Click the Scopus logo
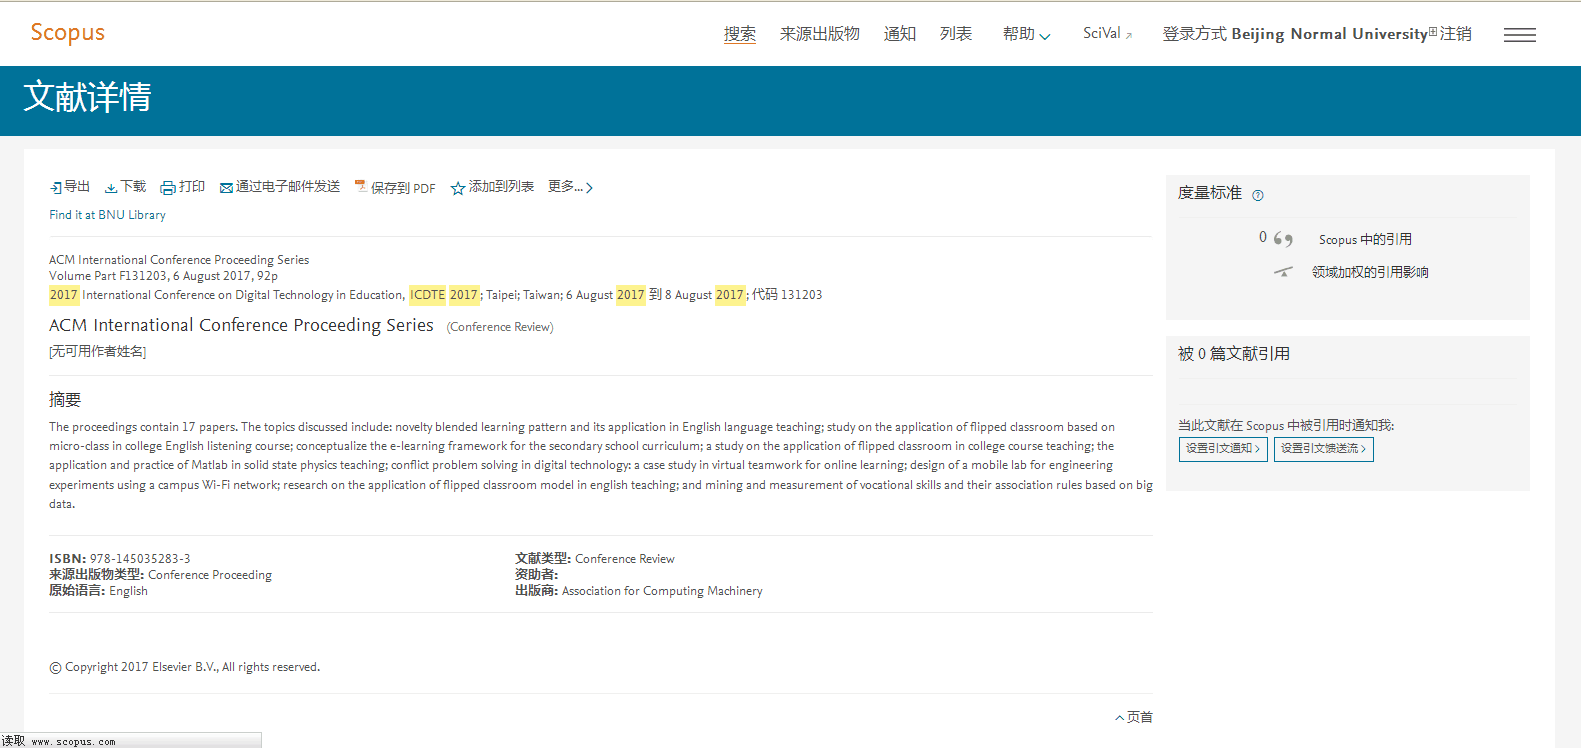This screenshot has width=1581, height=748. (x=67, y=32)
